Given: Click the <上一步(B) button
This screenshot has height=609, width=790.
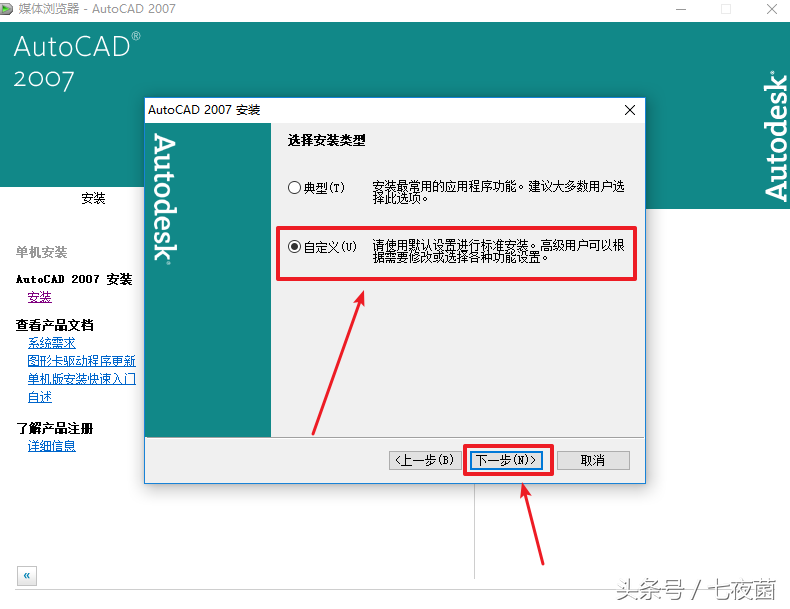Looking at the screenshot, I should point(425,460).
